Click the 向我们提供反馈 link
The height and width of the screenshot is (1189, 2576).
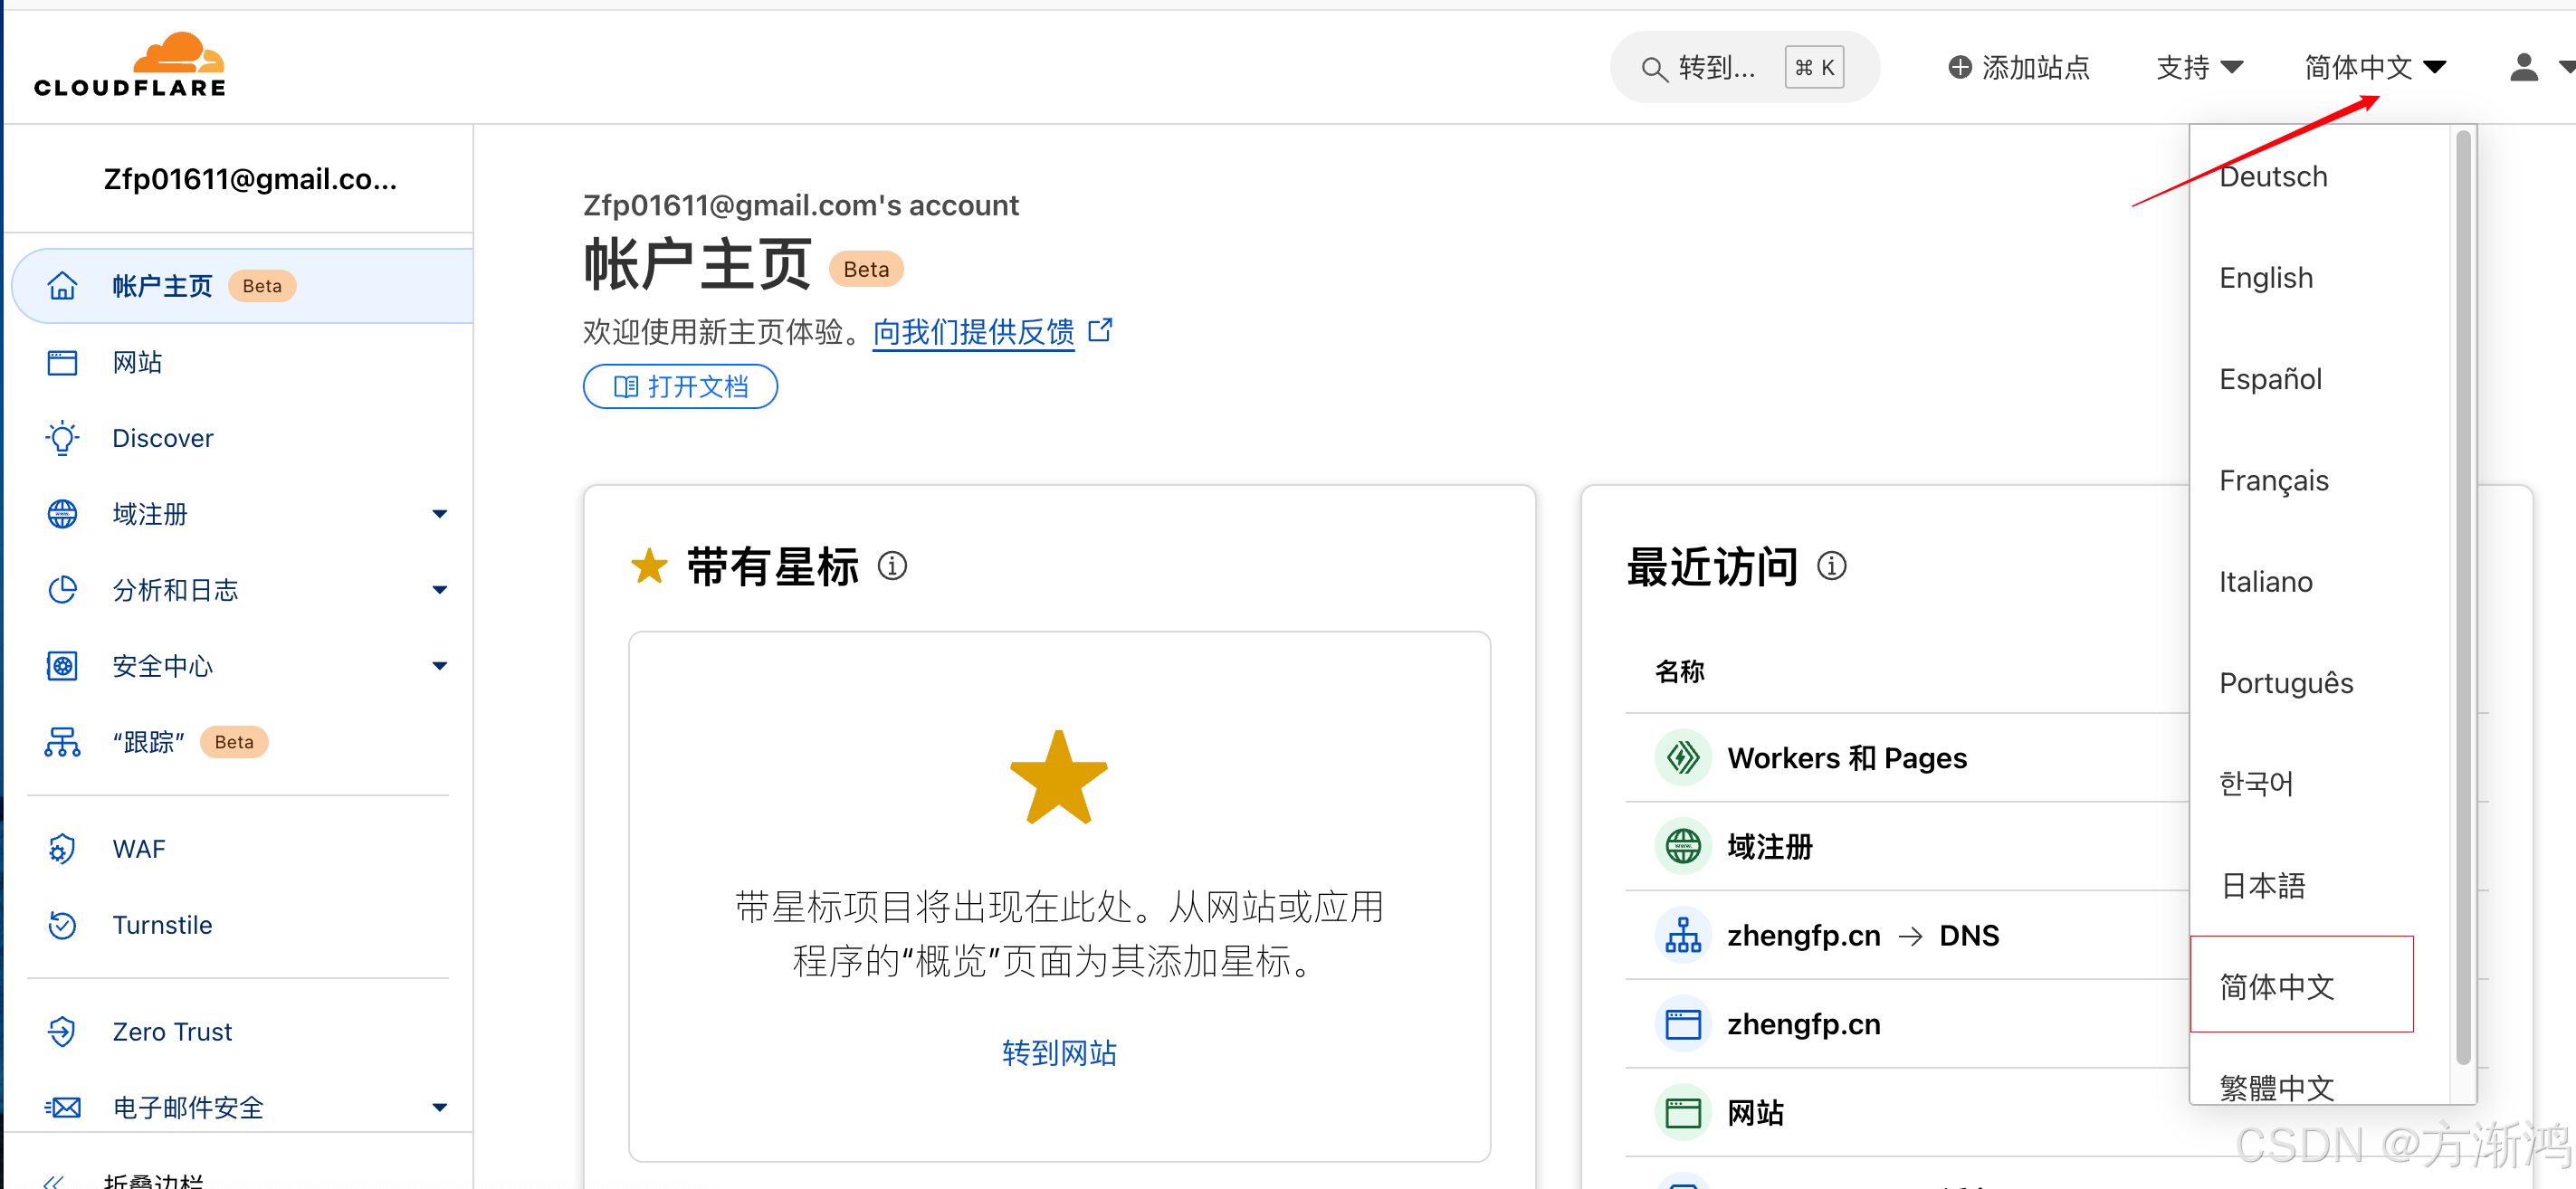973,332
